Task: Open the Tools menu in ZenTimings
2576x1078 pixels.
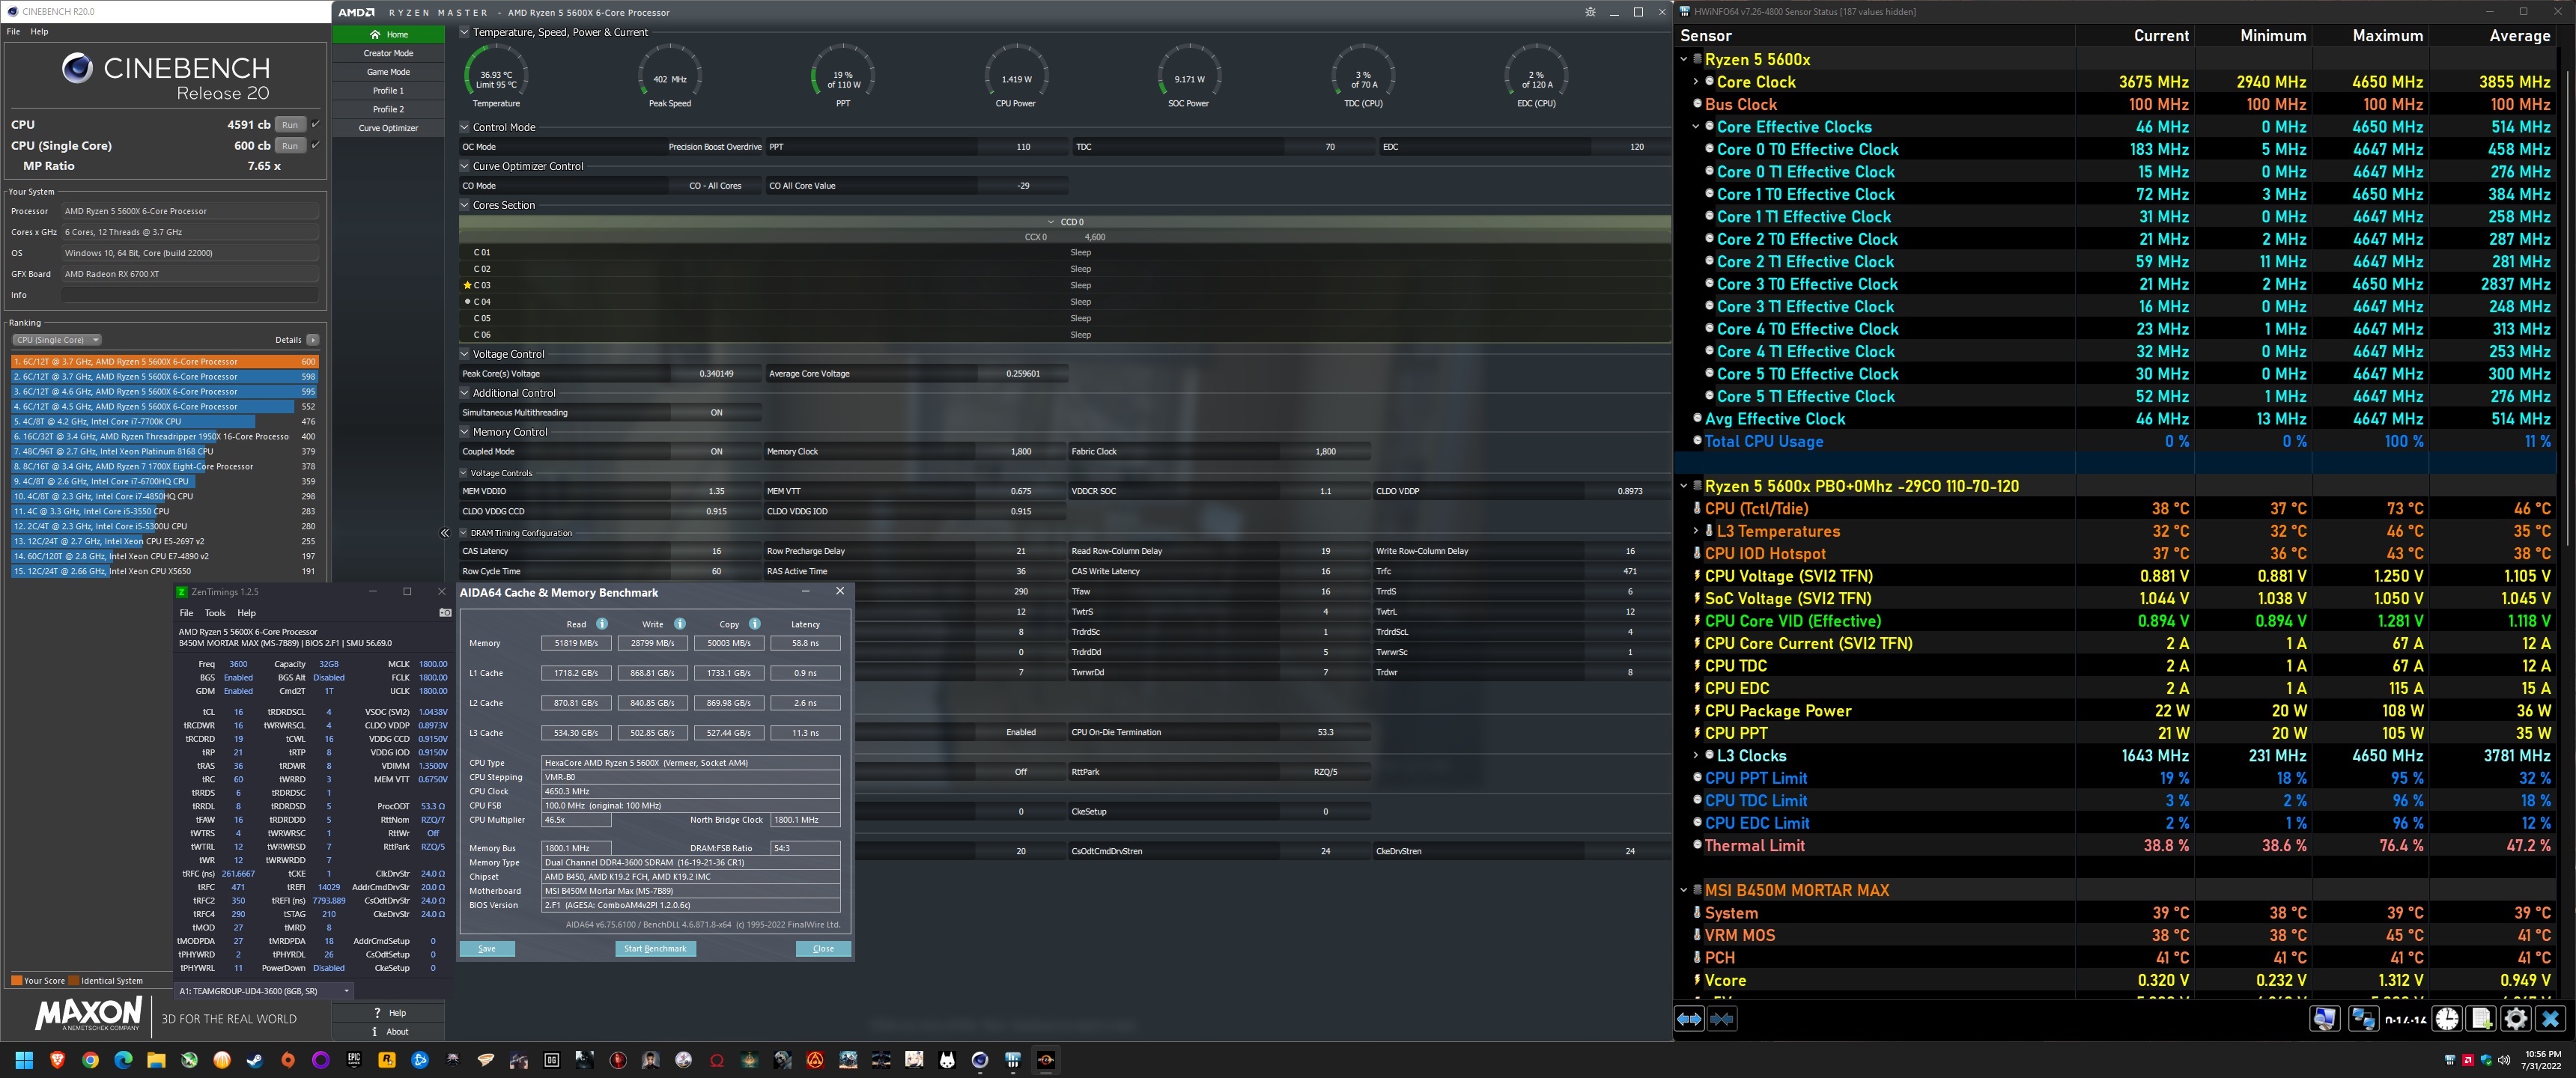Action: click(215, 613)
